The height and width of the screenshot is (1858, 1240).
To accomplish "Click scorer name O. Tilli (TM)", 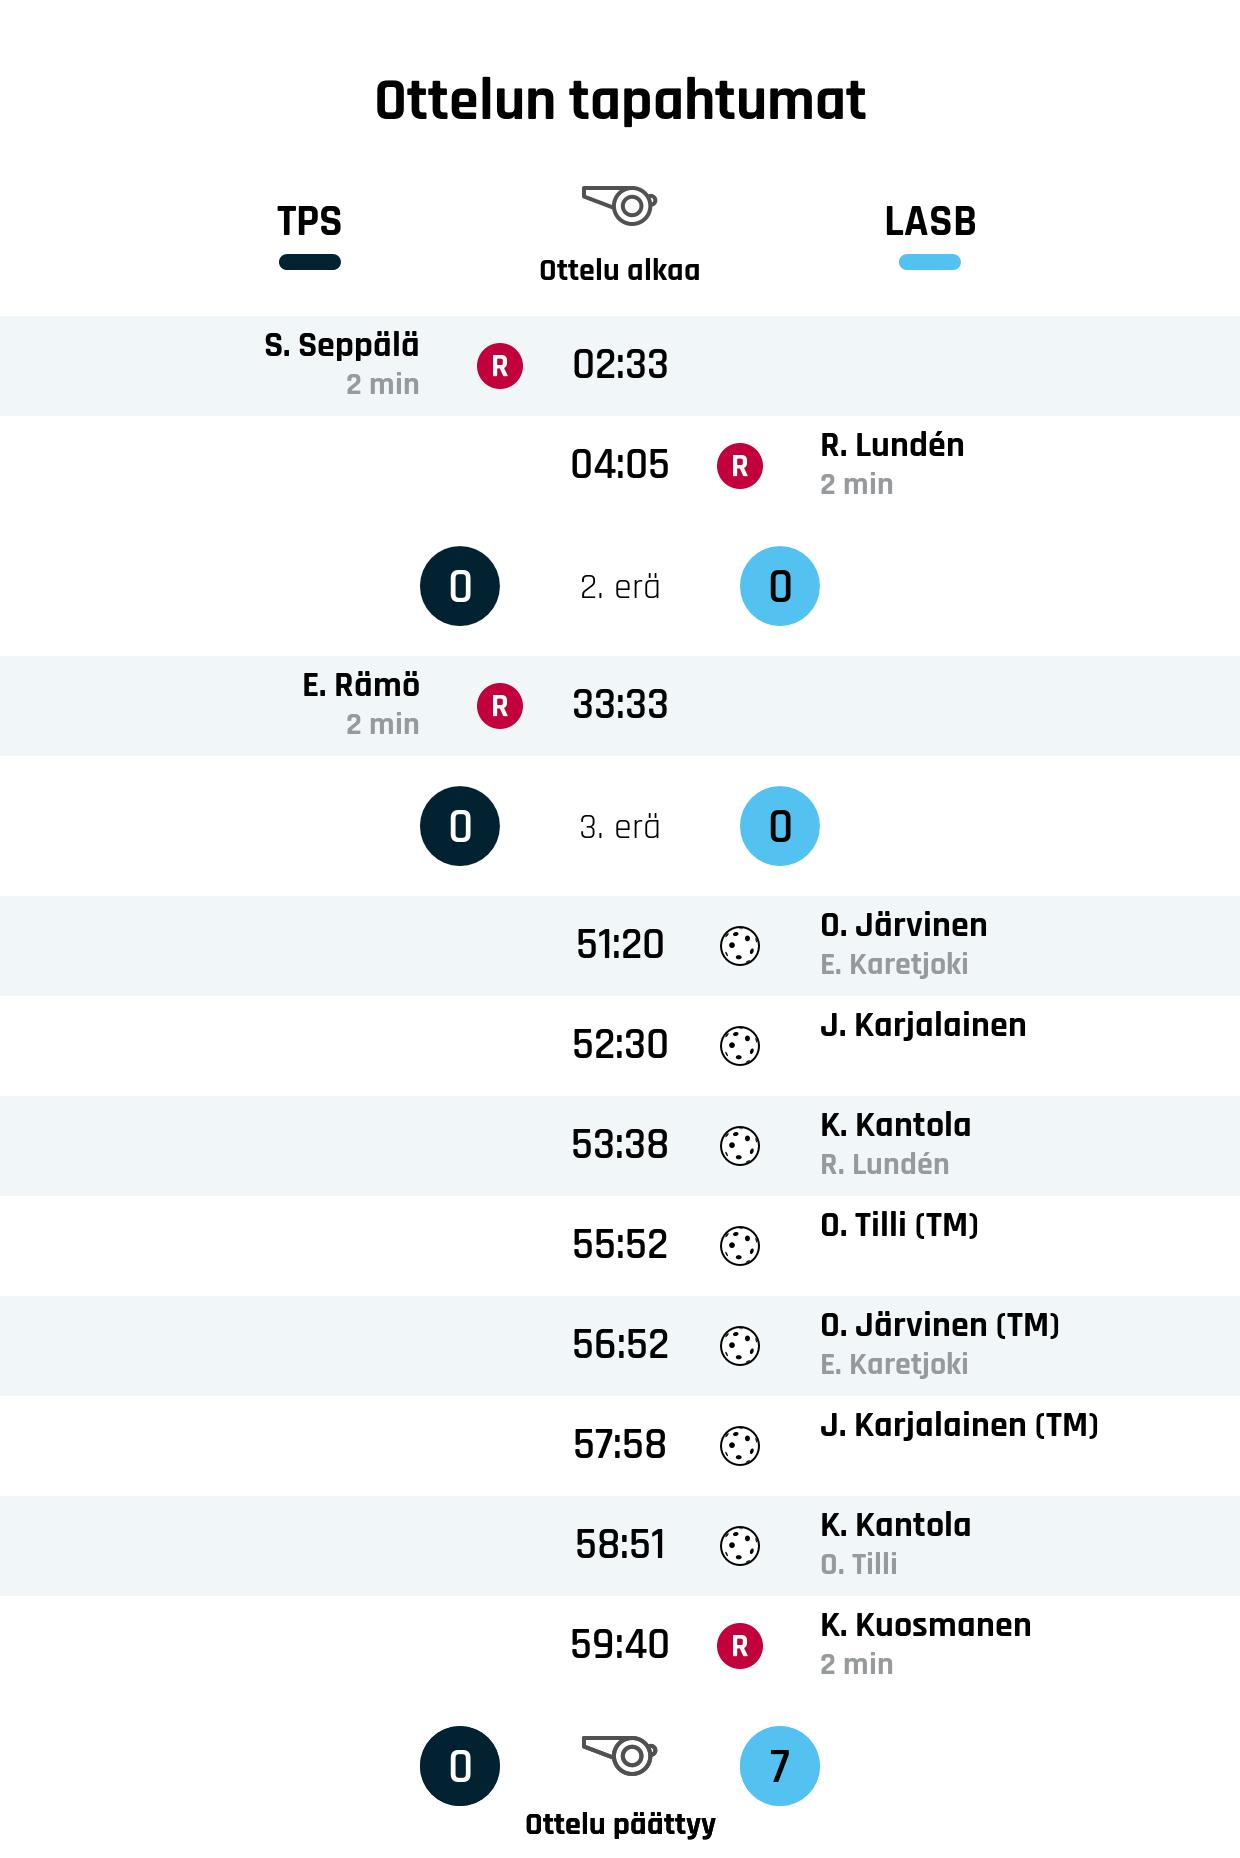I will click(899, 1225).
